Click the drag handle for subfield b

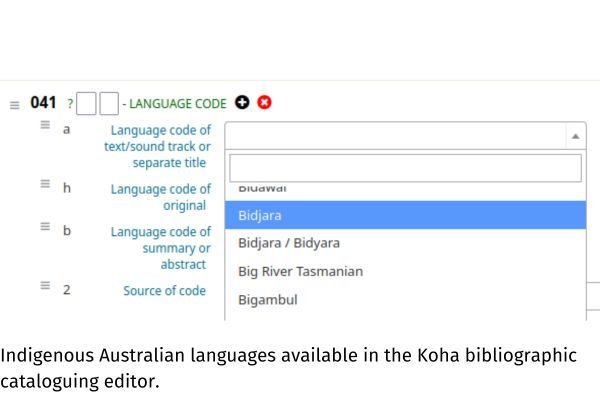tap(45, 226)
